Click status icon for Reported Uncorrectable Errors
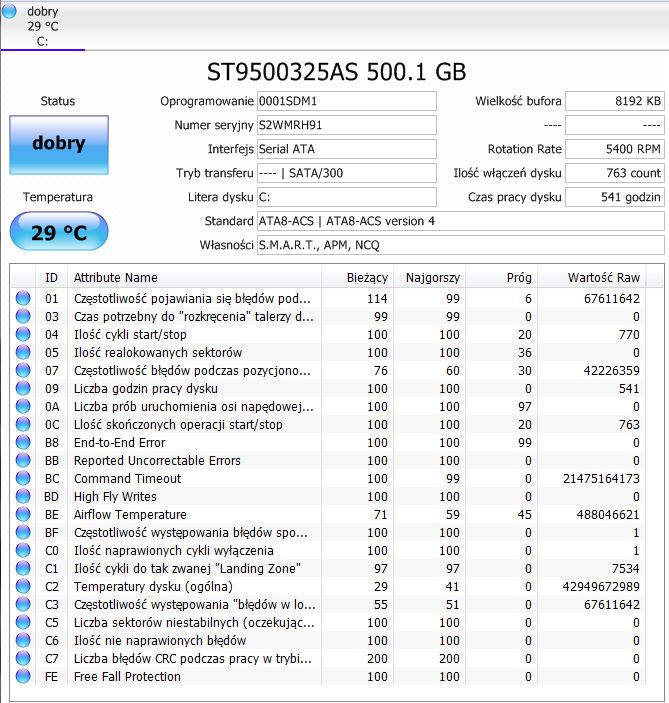The width and height of the screenshot is (669, 703). pyautogui.click(x=23, y=460)
